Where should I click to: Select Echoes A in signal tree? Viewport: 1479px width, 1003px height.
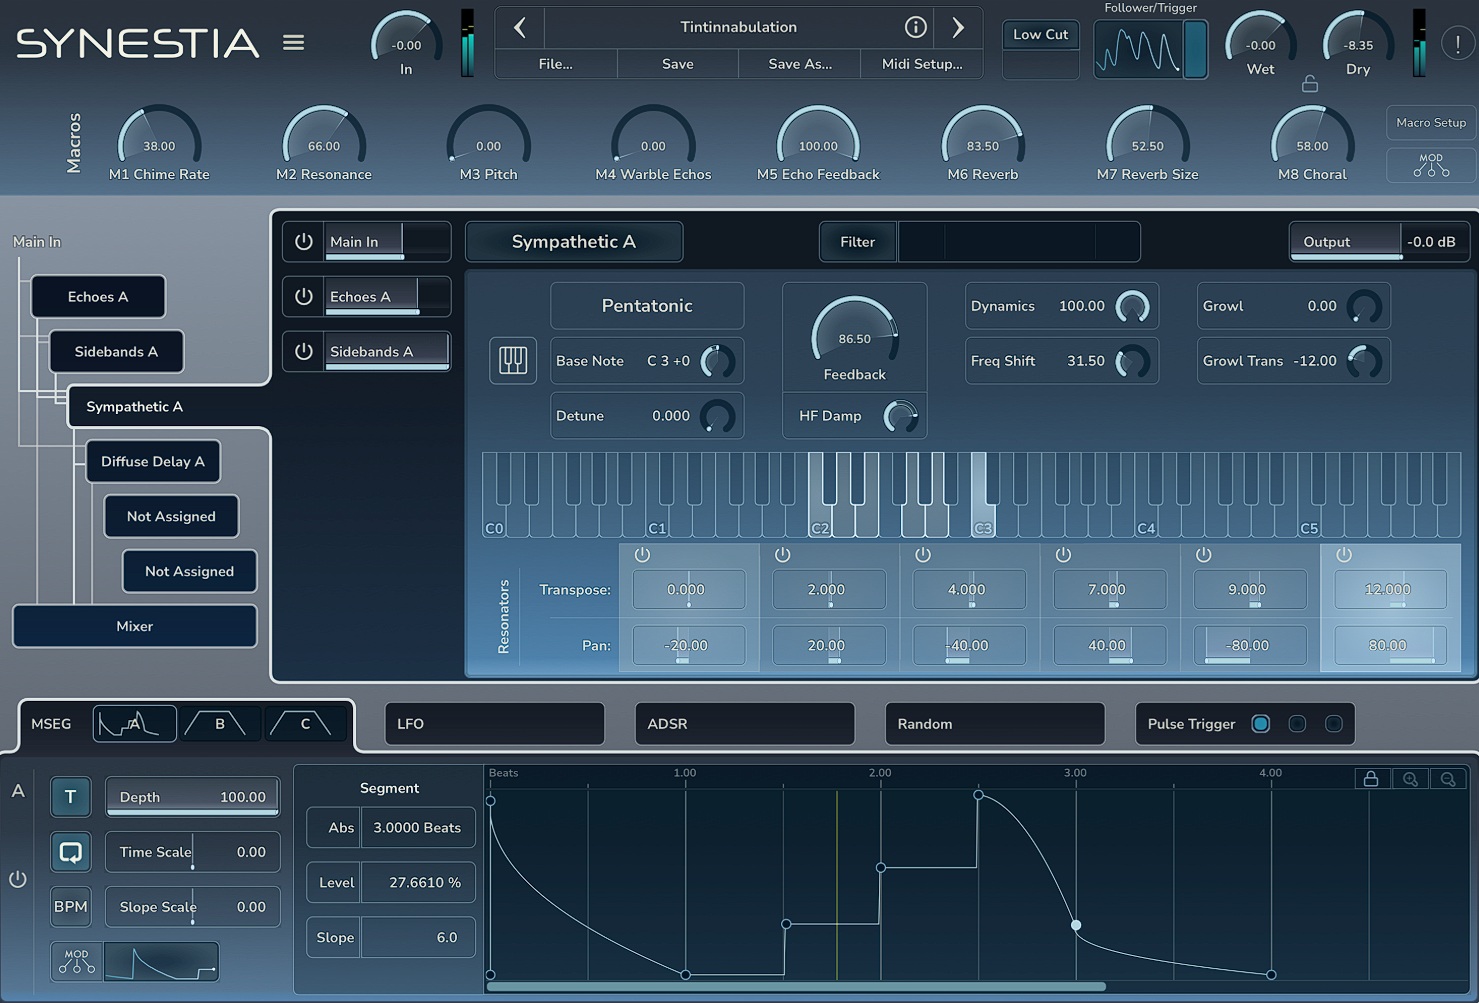(x=98, y=296)
